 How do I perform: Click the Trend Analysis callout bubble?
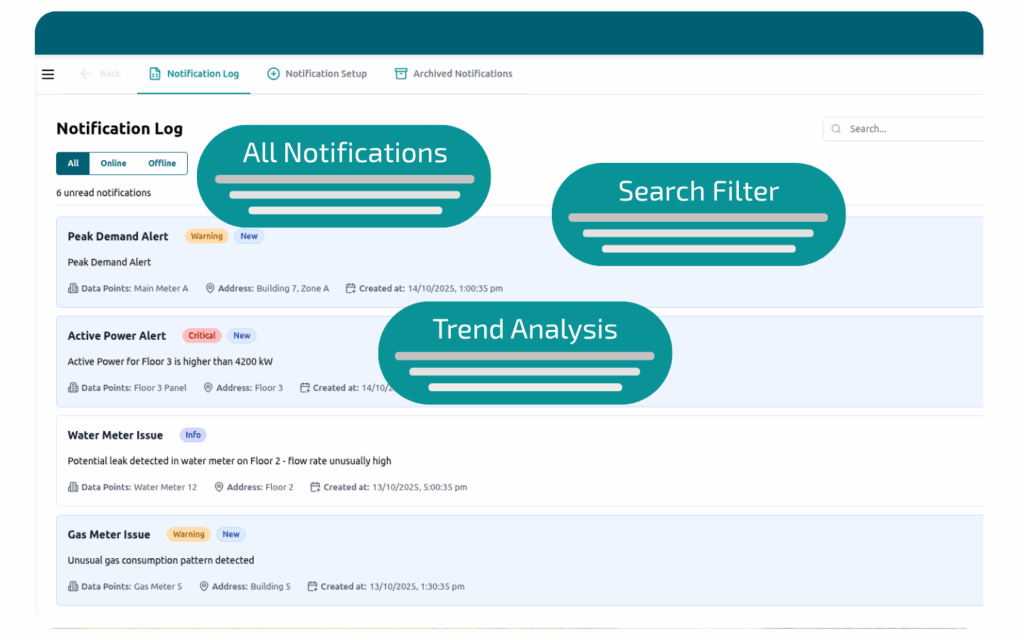click(525, 353)
